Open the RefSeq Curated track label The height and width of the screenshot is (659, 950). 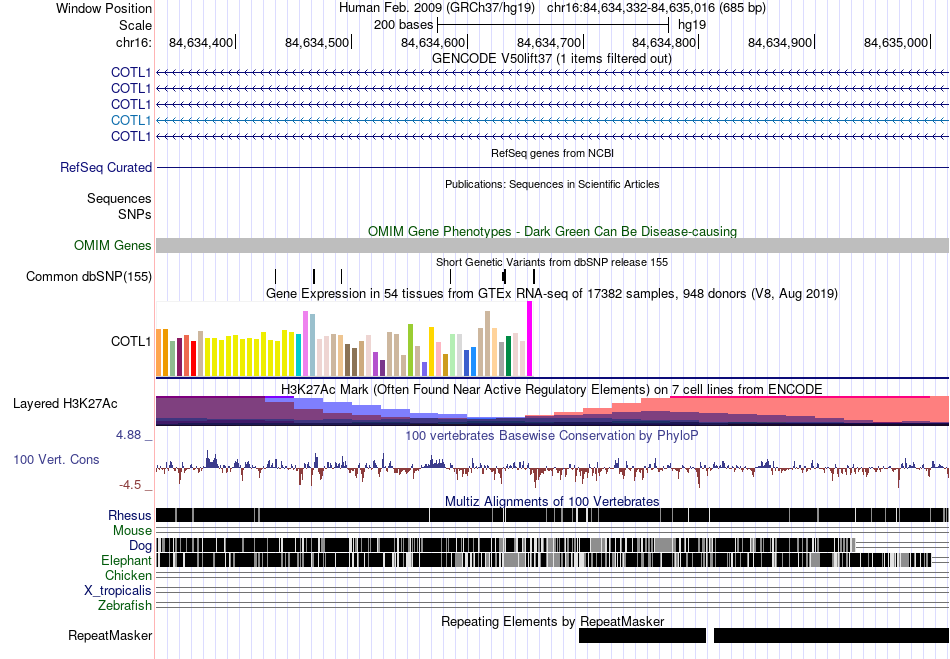[x=106, y=167]
